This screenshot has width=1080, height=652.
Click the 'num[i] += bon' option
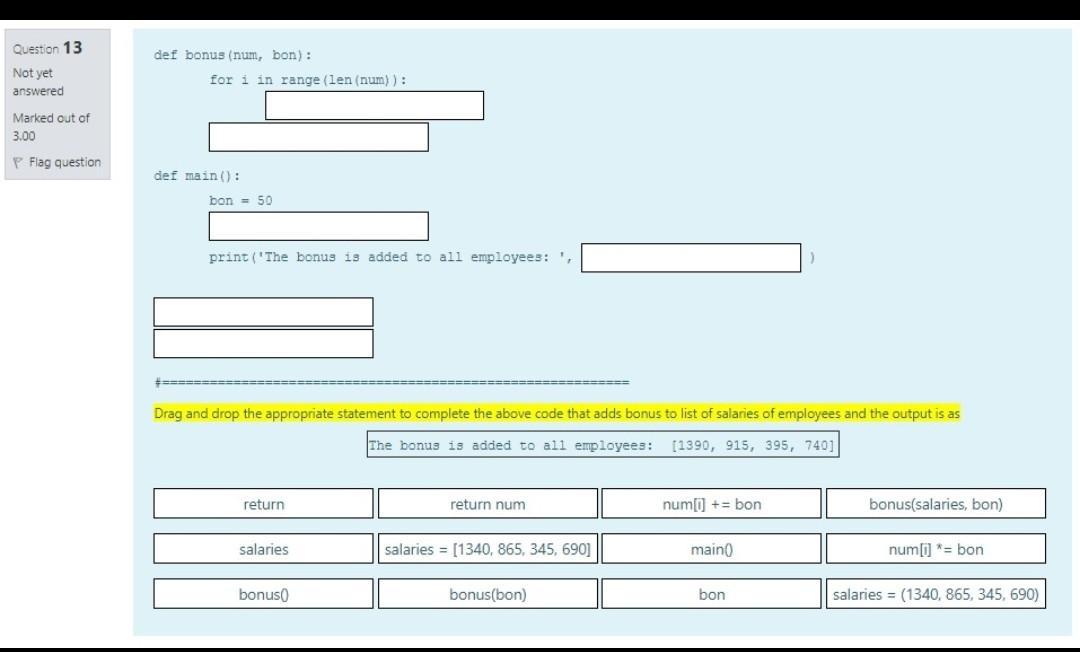(711, 503)
